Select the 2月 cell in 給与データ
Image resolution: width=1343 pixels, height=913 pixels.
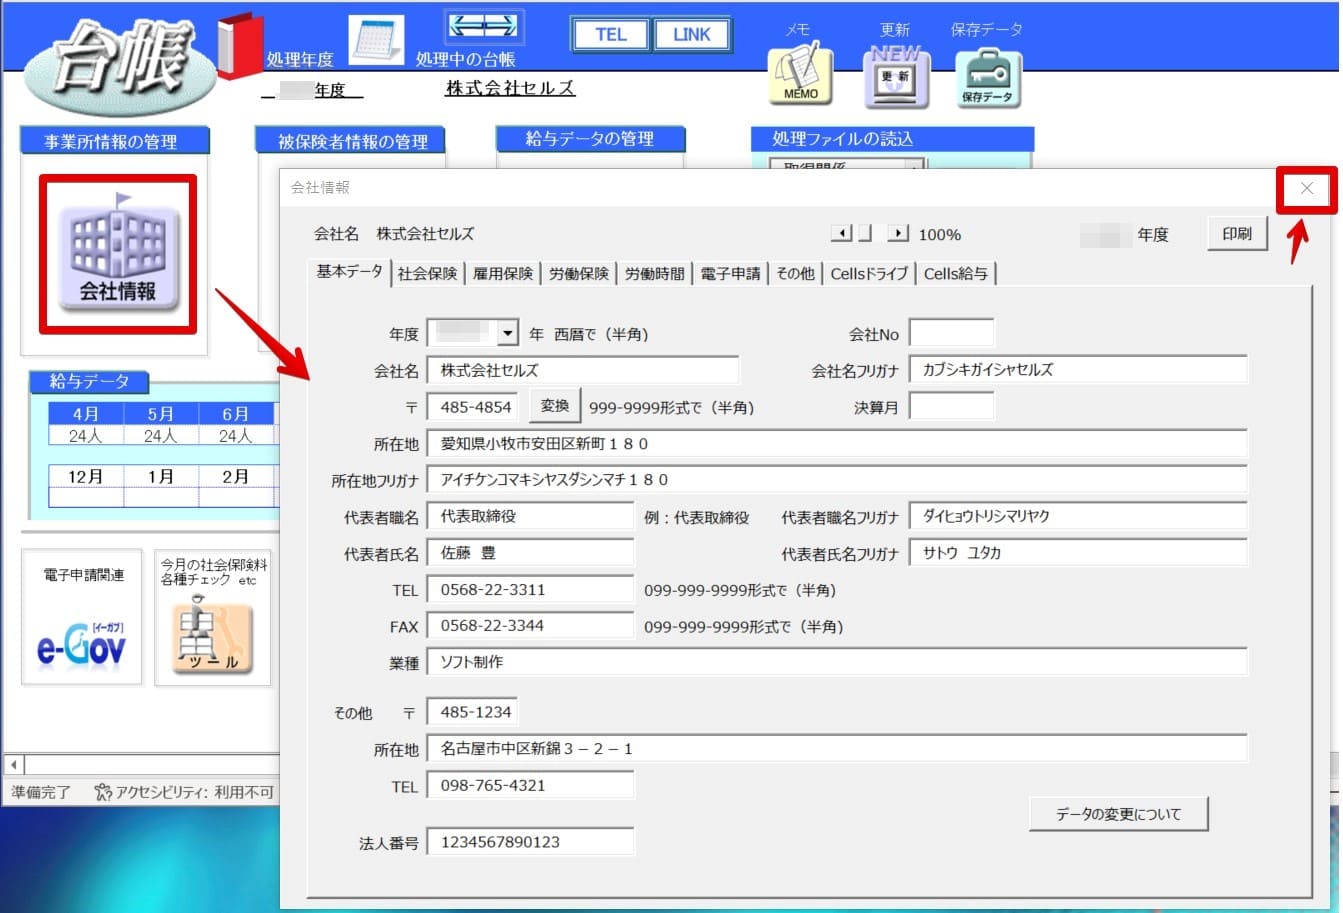[235, 476]
